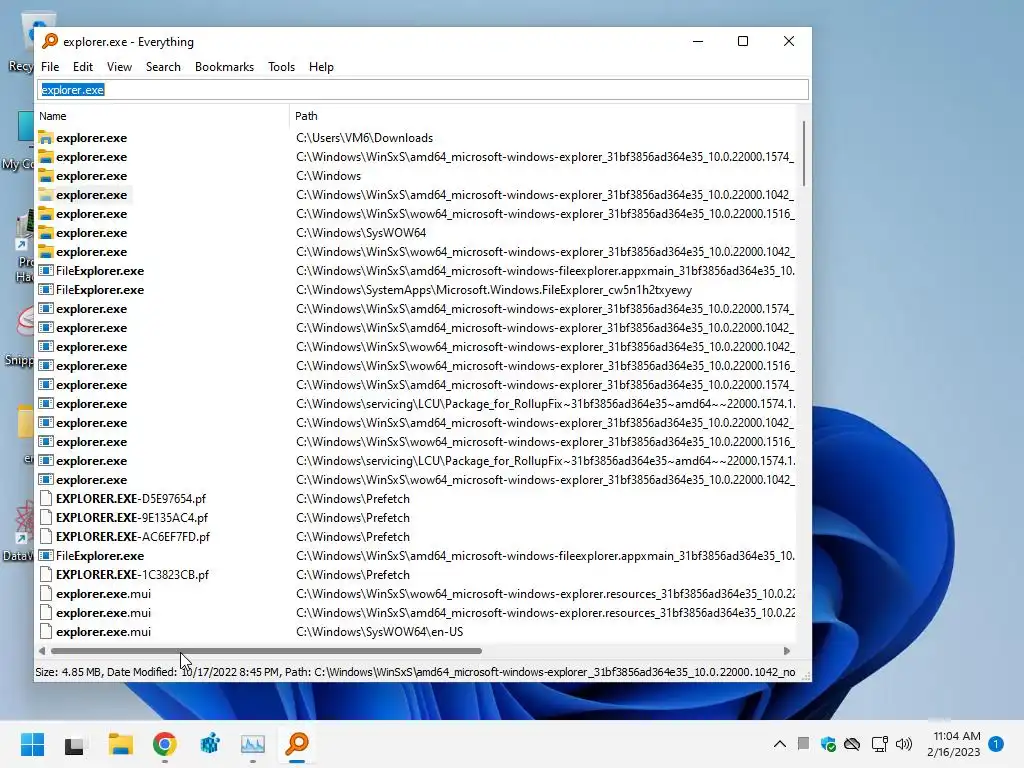Click inside the explorer.exe search box
The image size is (1024, 768).
point(423,89)
